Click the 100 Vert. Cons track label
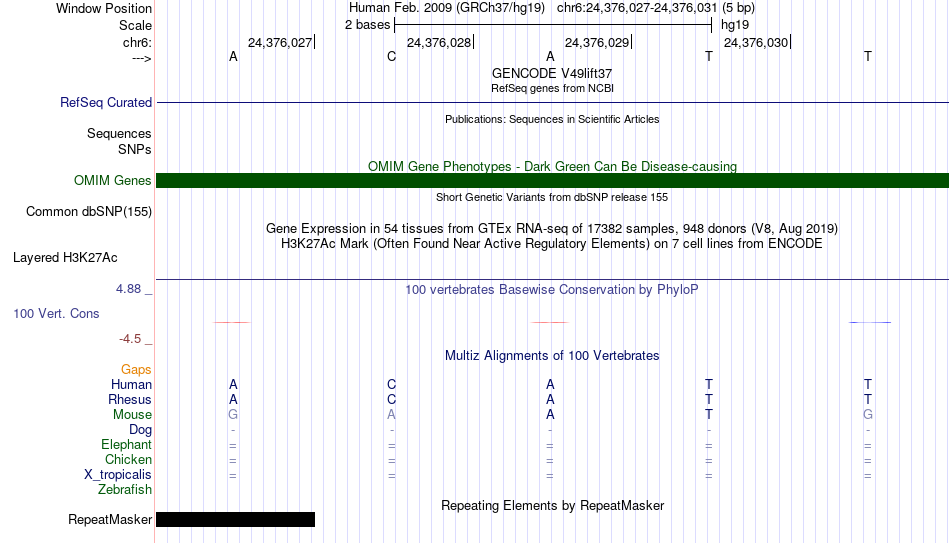This screenshot has height=543, width=950. pos(56,313)
